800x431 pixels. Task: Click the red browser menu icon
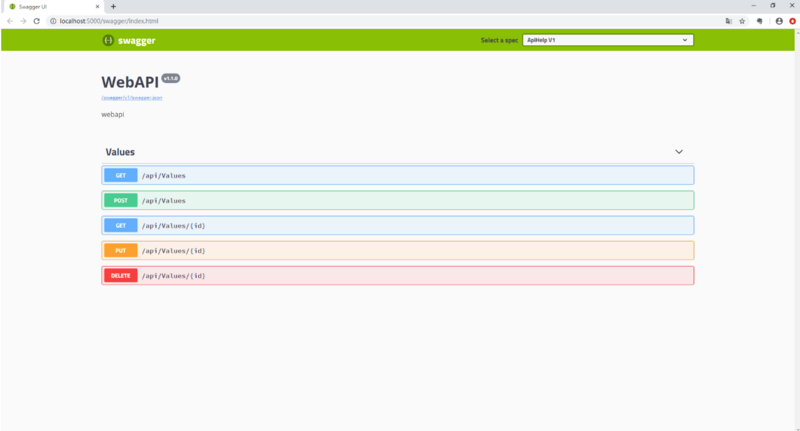[792, 21]
